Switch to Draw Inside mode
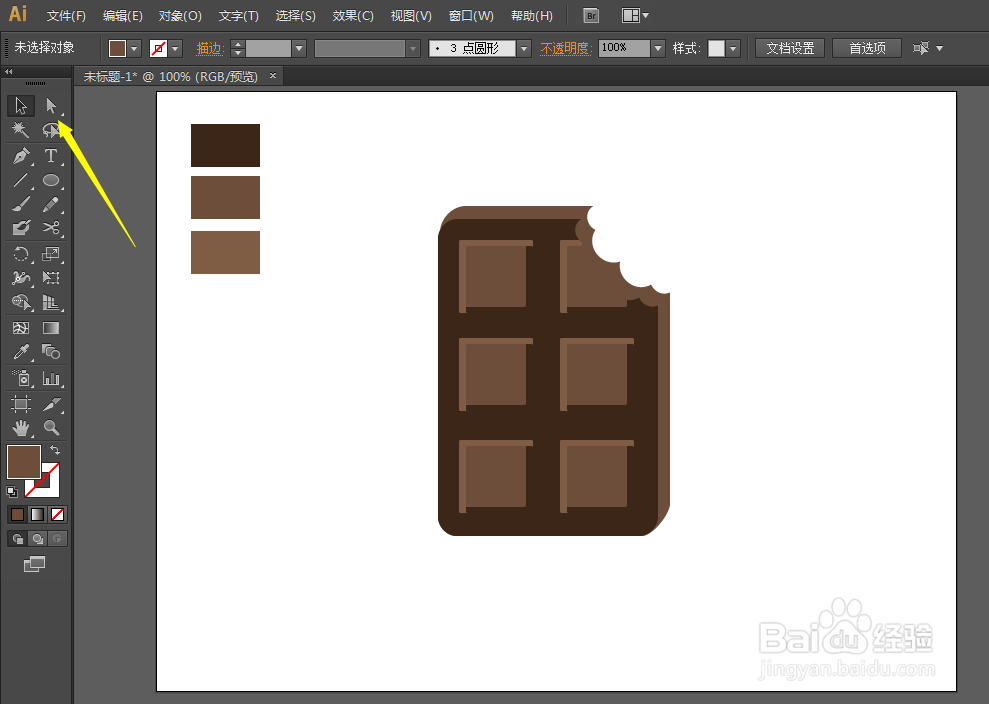 [57, 539]
